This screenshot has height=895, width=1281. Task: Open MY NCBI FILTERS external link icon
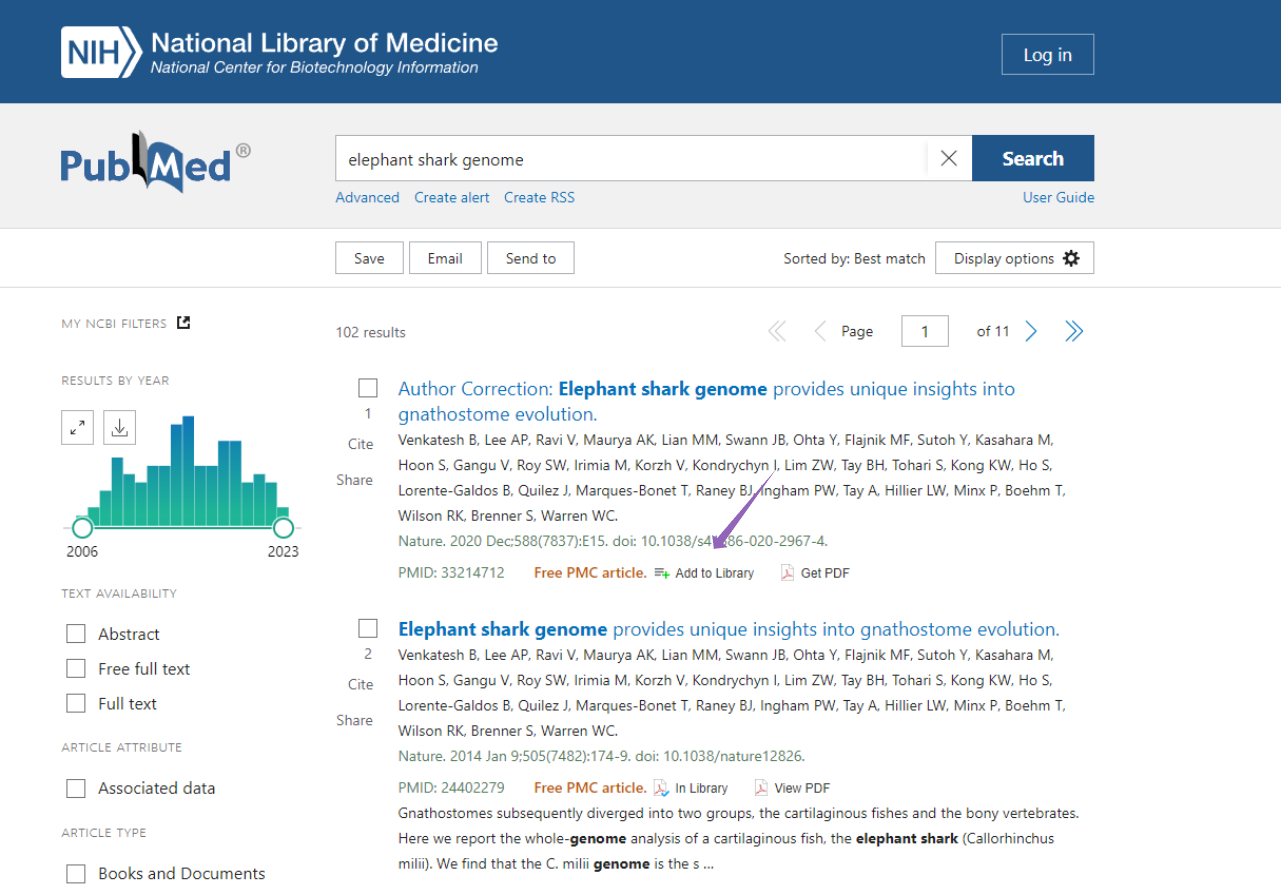point(182,322)
